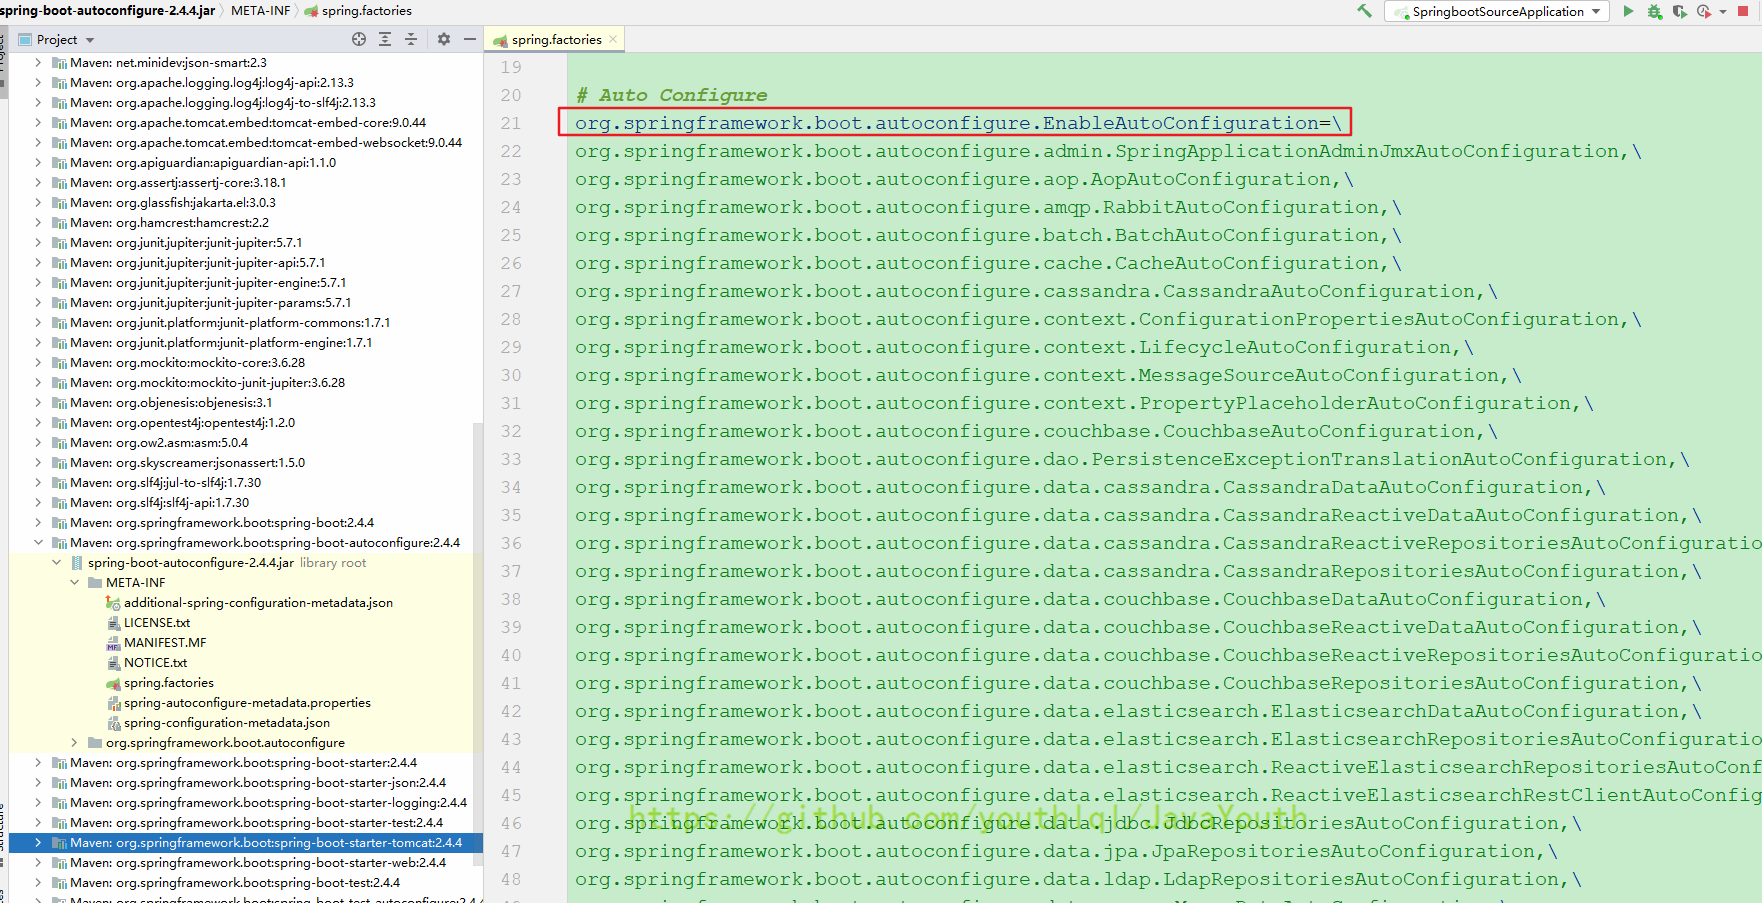Select the spring.factories editor tab
1762x903 pixels.
[556, 40]
